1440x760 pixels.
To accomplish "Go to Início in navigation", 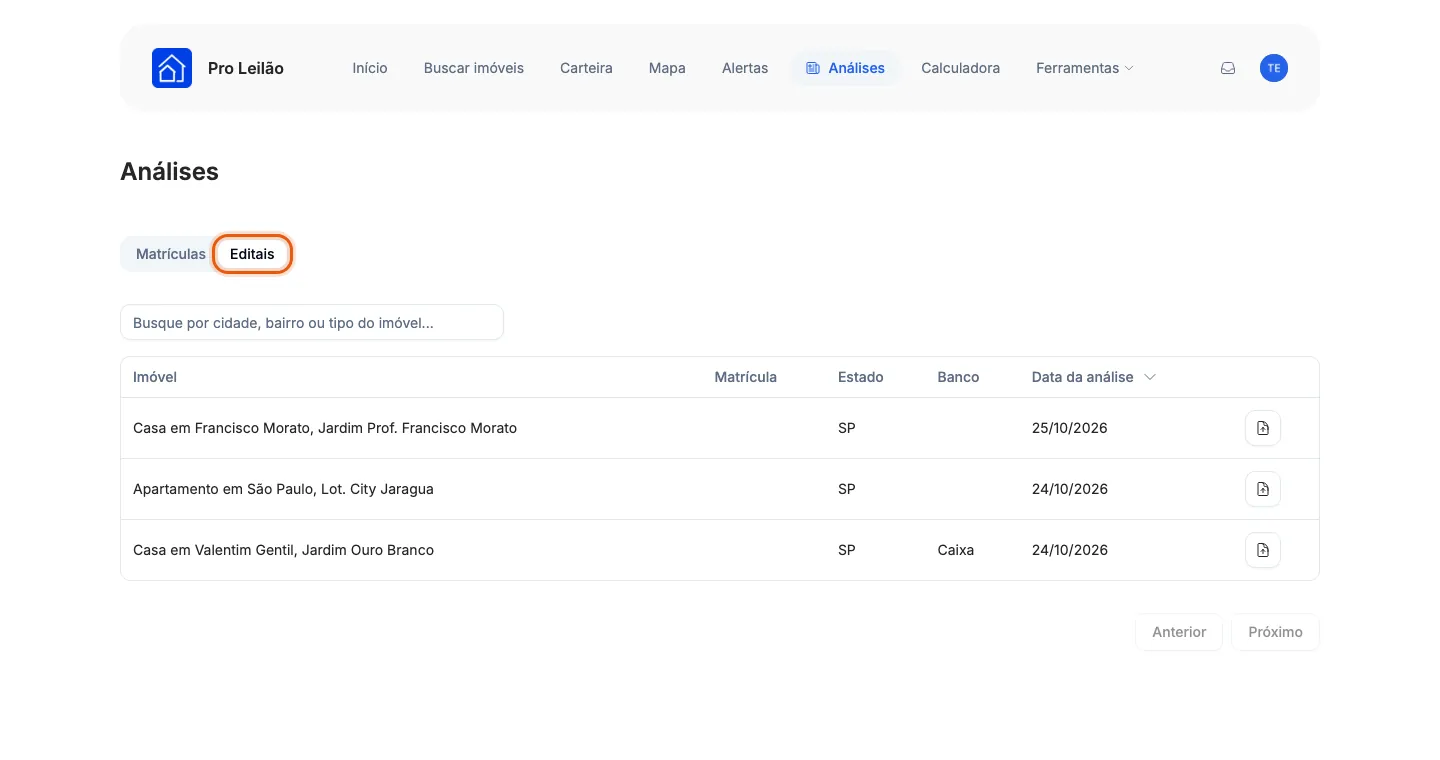I will pyautogui.click(x=370, y=68).
